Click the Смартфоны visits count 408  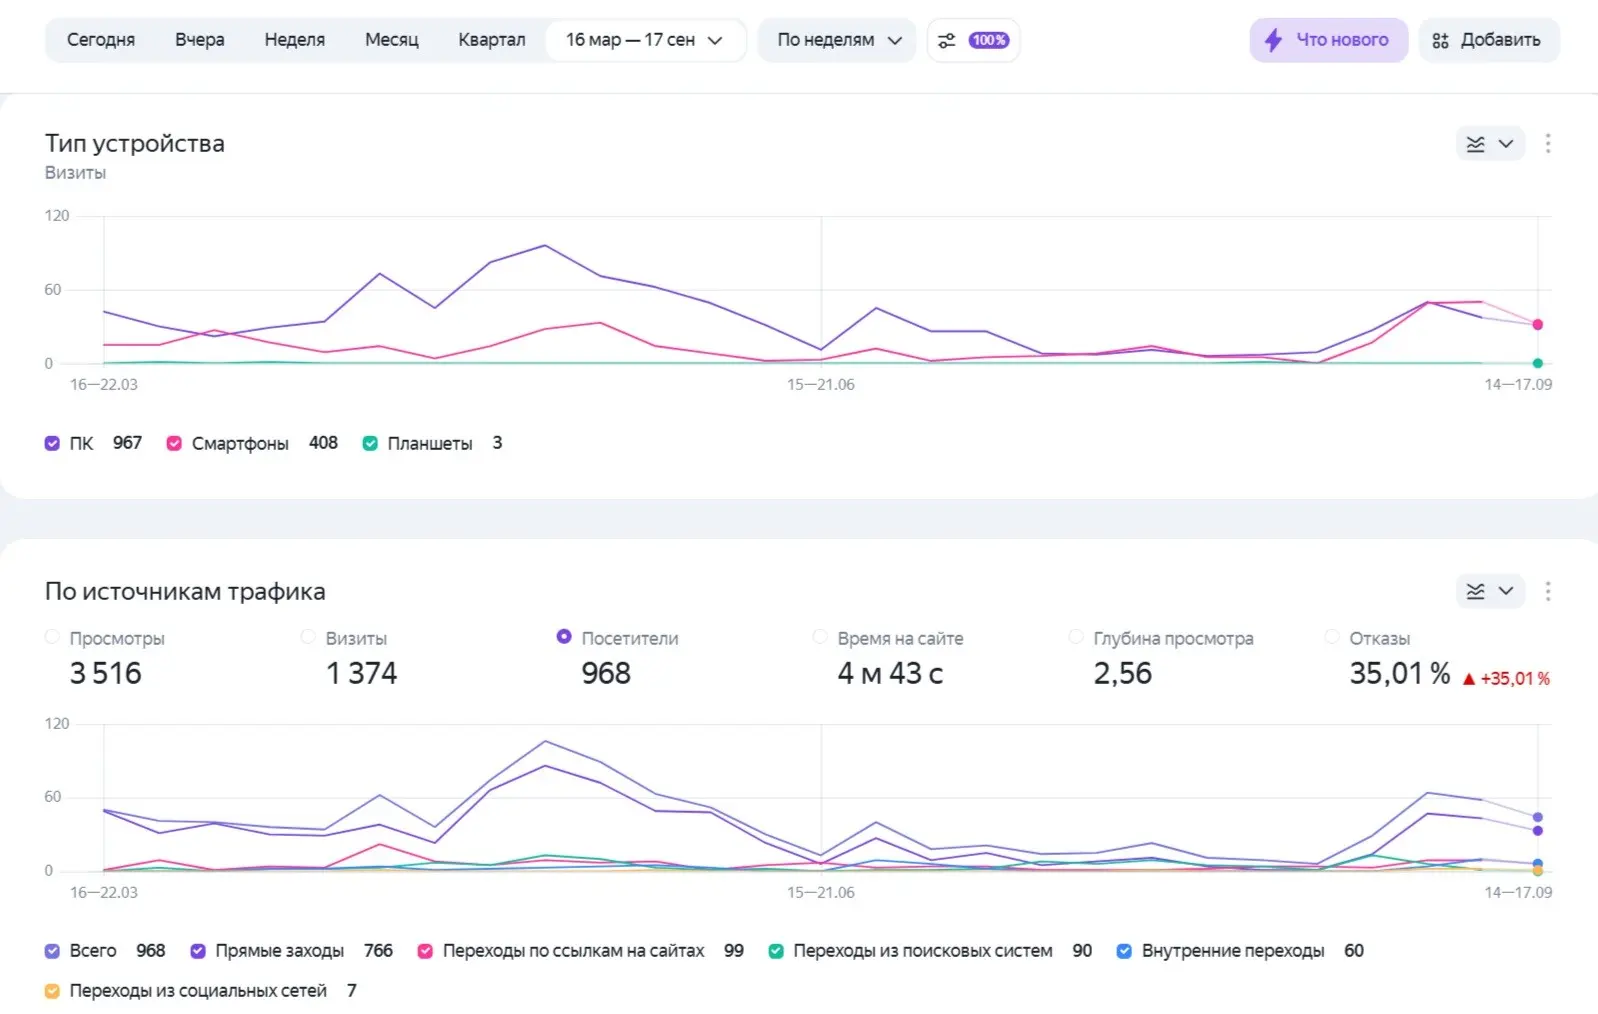pyautogui.click(x=323, y=443)
